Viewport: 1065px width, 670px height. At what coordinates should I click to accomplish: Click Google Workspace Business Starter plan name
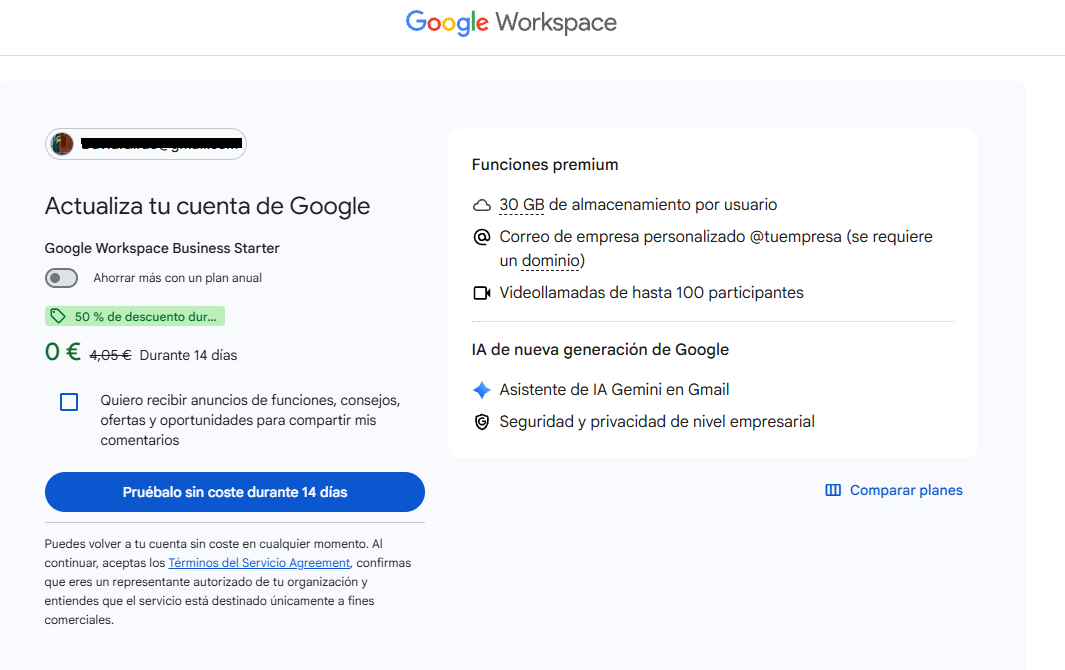point(162,248)
